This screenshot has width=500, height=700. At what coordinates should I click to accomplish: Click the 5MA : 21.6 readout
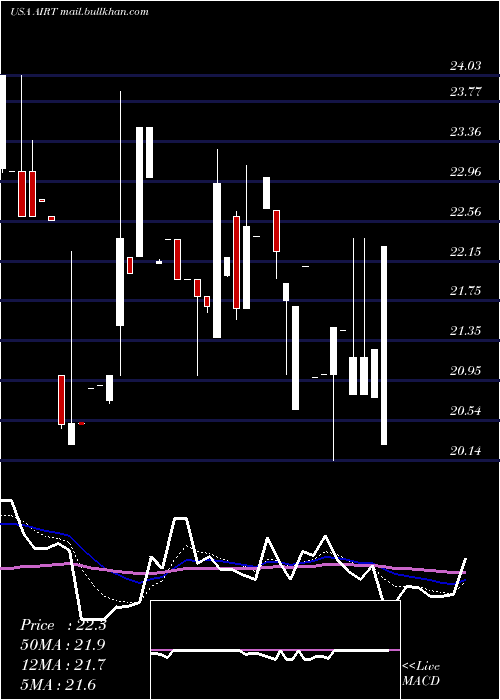click(58, 684)
